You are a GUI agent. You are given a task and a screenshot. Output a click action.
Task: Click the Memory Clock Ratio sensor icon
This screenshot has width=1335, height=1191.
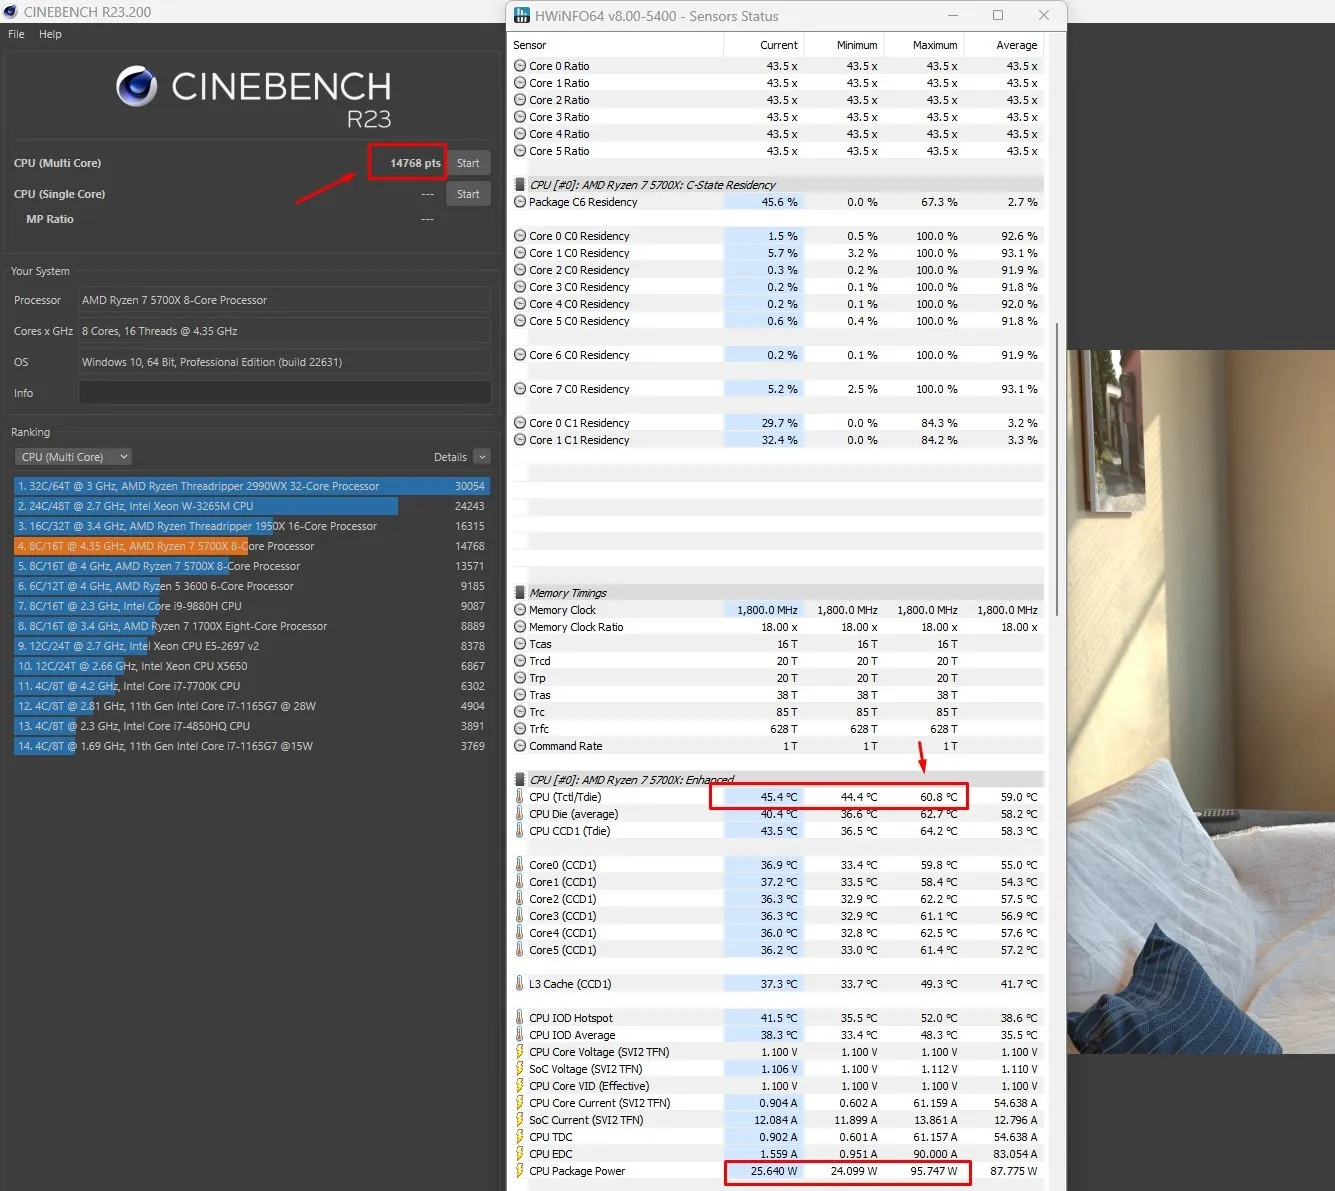520,627
